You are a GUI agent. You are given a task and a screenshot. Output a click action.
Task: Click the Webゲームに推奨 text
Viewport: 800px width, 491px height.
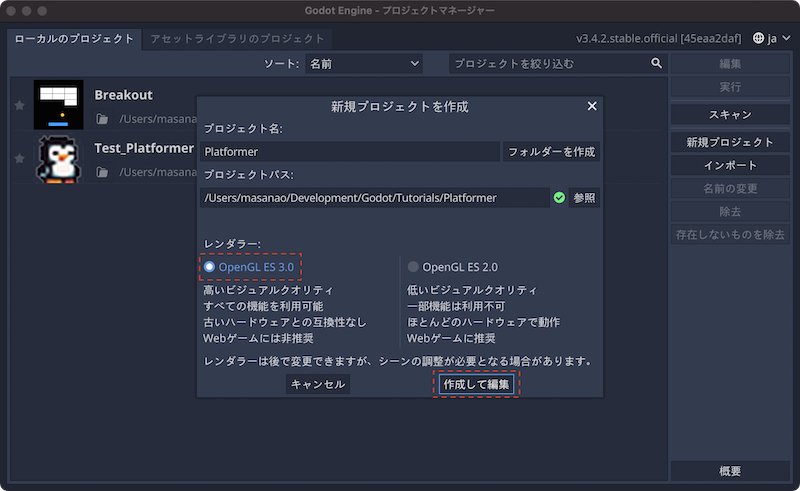(451, 338)
